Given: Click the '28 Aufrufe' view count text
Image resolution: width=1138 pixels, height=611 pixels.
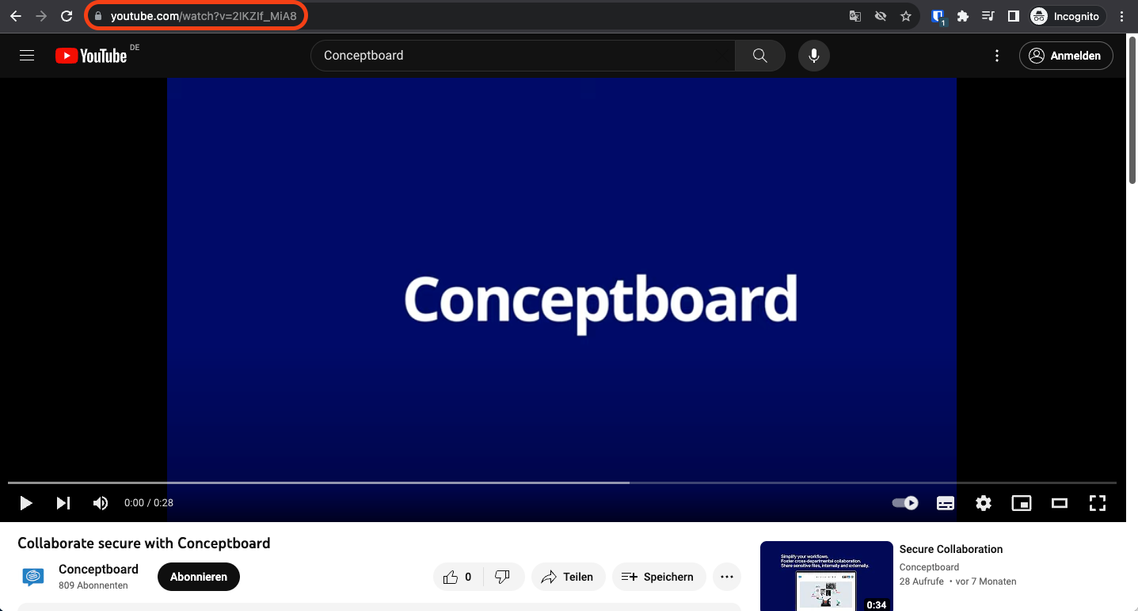Looking at the screenshot, I should [x=922, y=581].
